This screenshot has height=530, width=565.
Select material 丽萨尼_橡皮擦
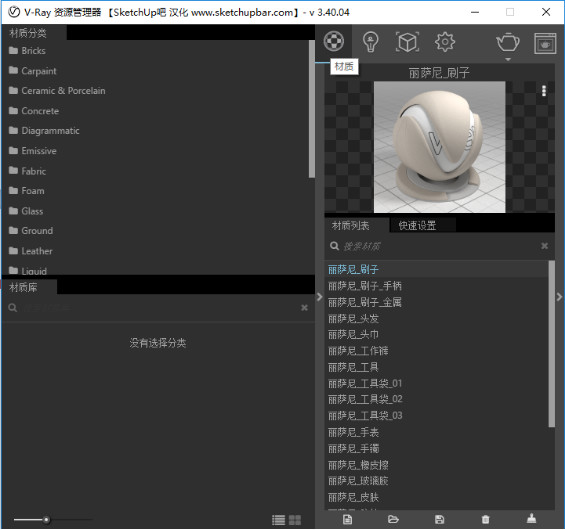436,465
